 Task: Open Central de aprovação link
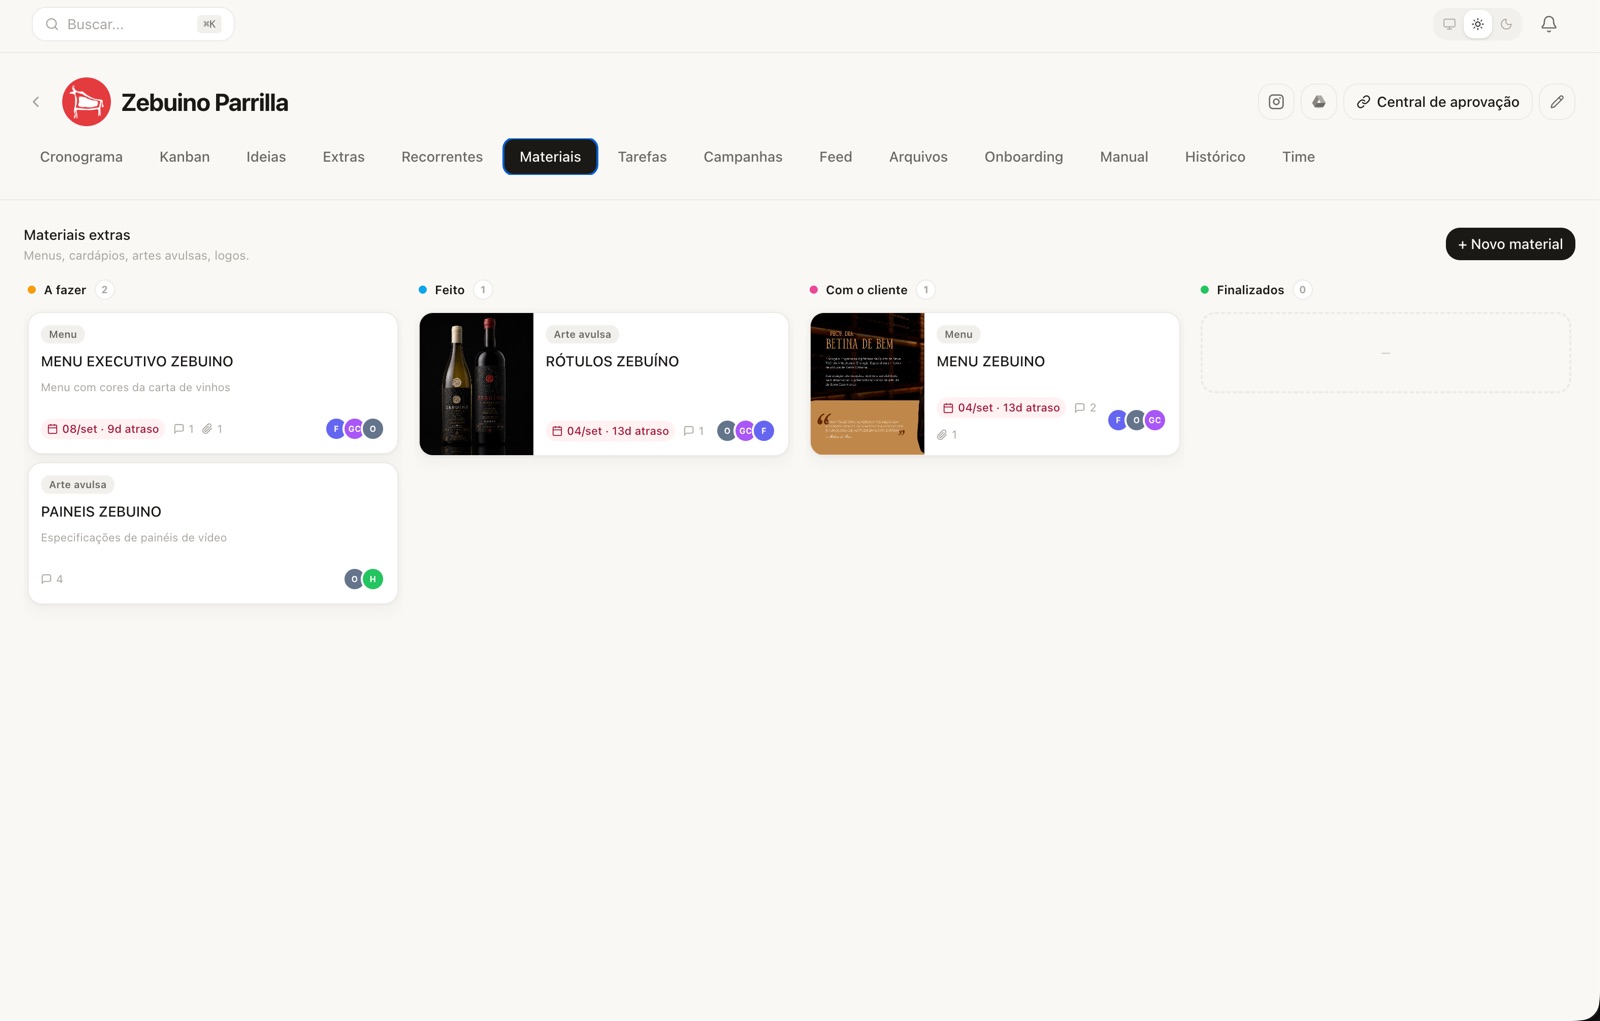pyautogui.click(x=1438, y=102)
